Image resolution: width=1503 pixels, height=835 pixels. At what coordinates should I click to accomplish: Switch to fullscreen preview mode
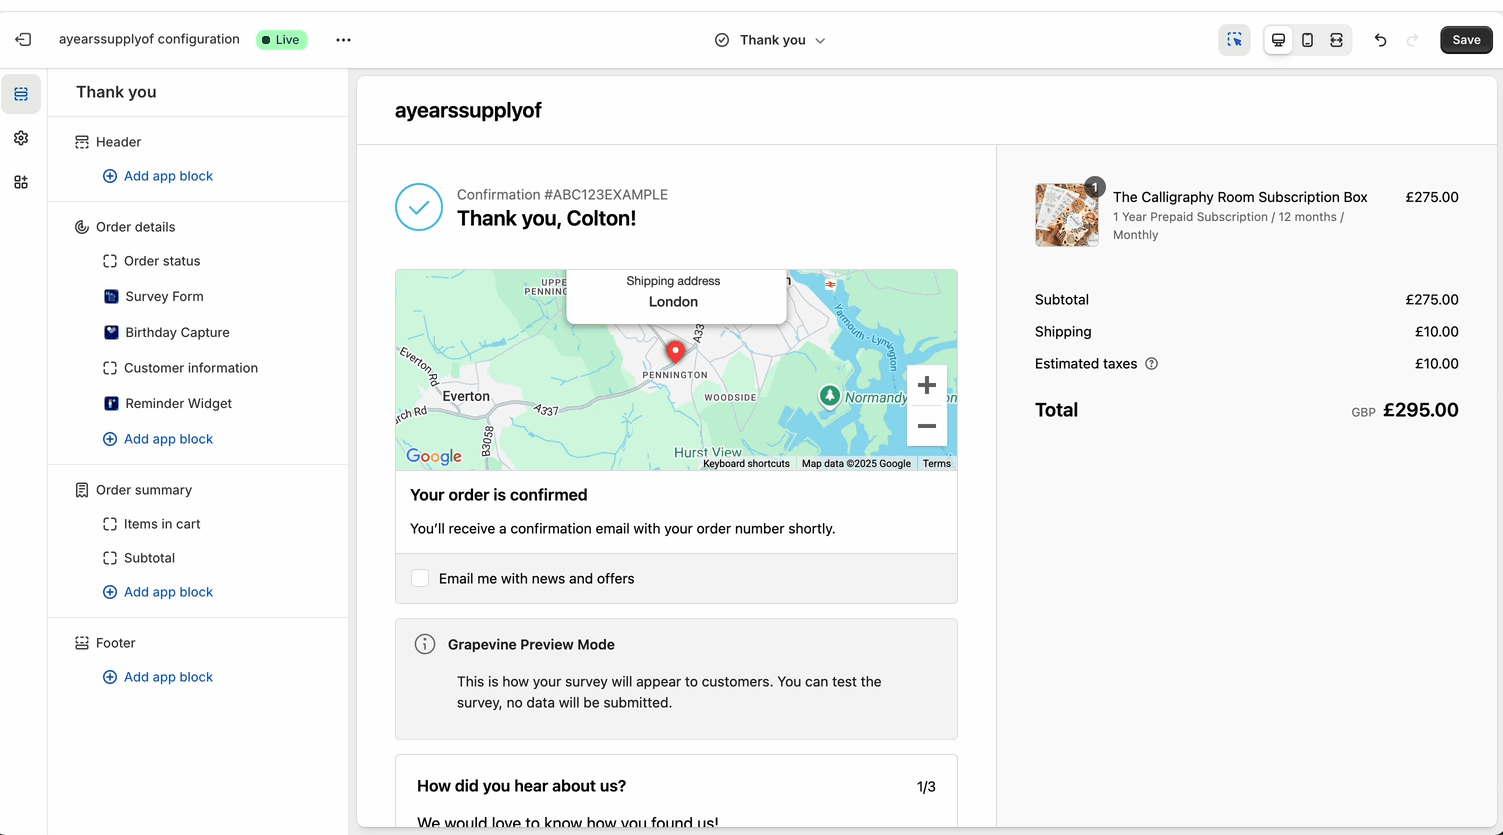[x=1336, y=40]
